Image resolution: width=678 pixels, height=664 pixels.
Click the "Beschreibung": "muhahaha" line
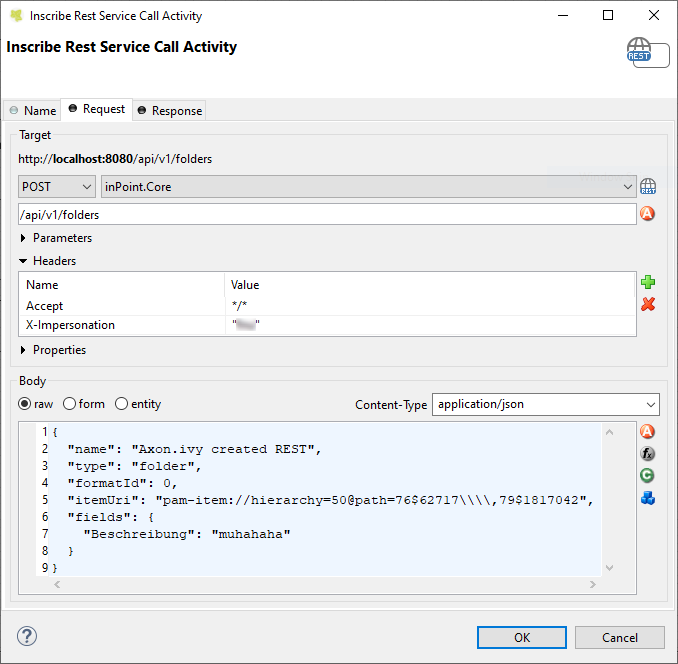(187, 534)
